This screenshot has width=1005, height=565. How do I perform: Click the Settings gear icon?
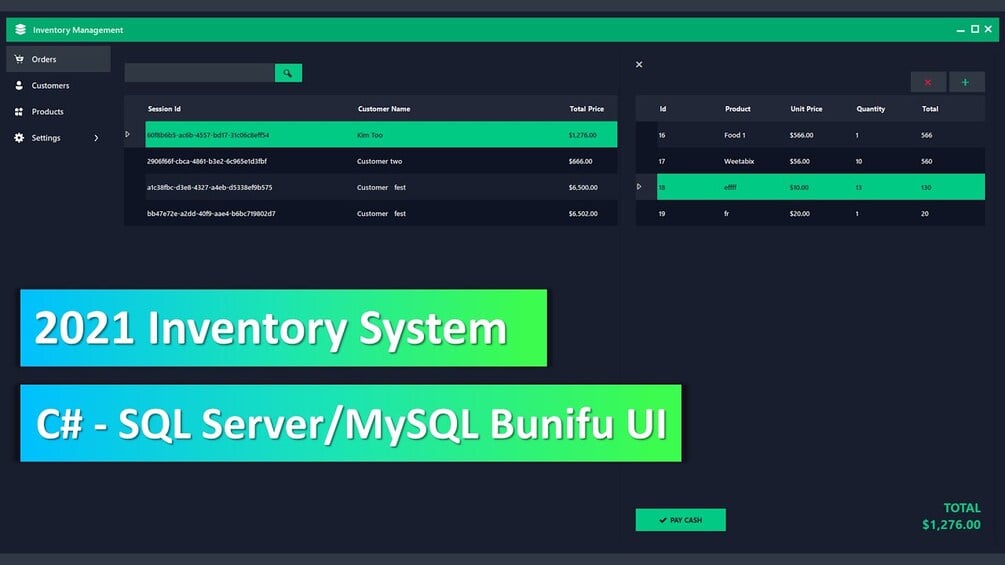click(x=19, y=138)
